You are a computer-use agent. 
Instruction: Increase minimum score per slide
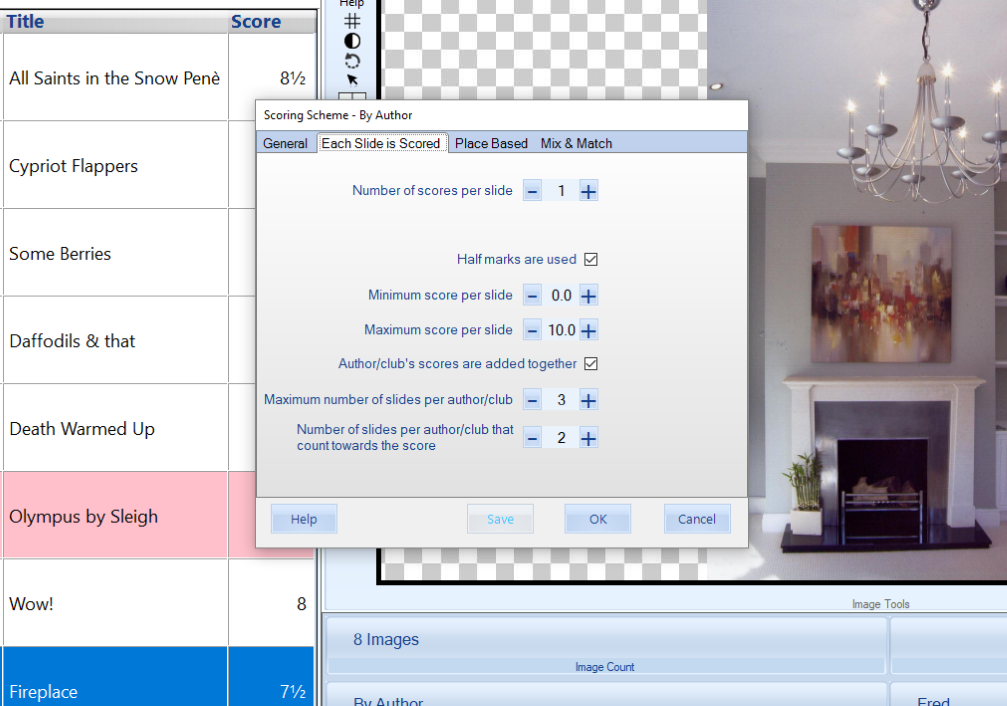[x=588, y=296]
